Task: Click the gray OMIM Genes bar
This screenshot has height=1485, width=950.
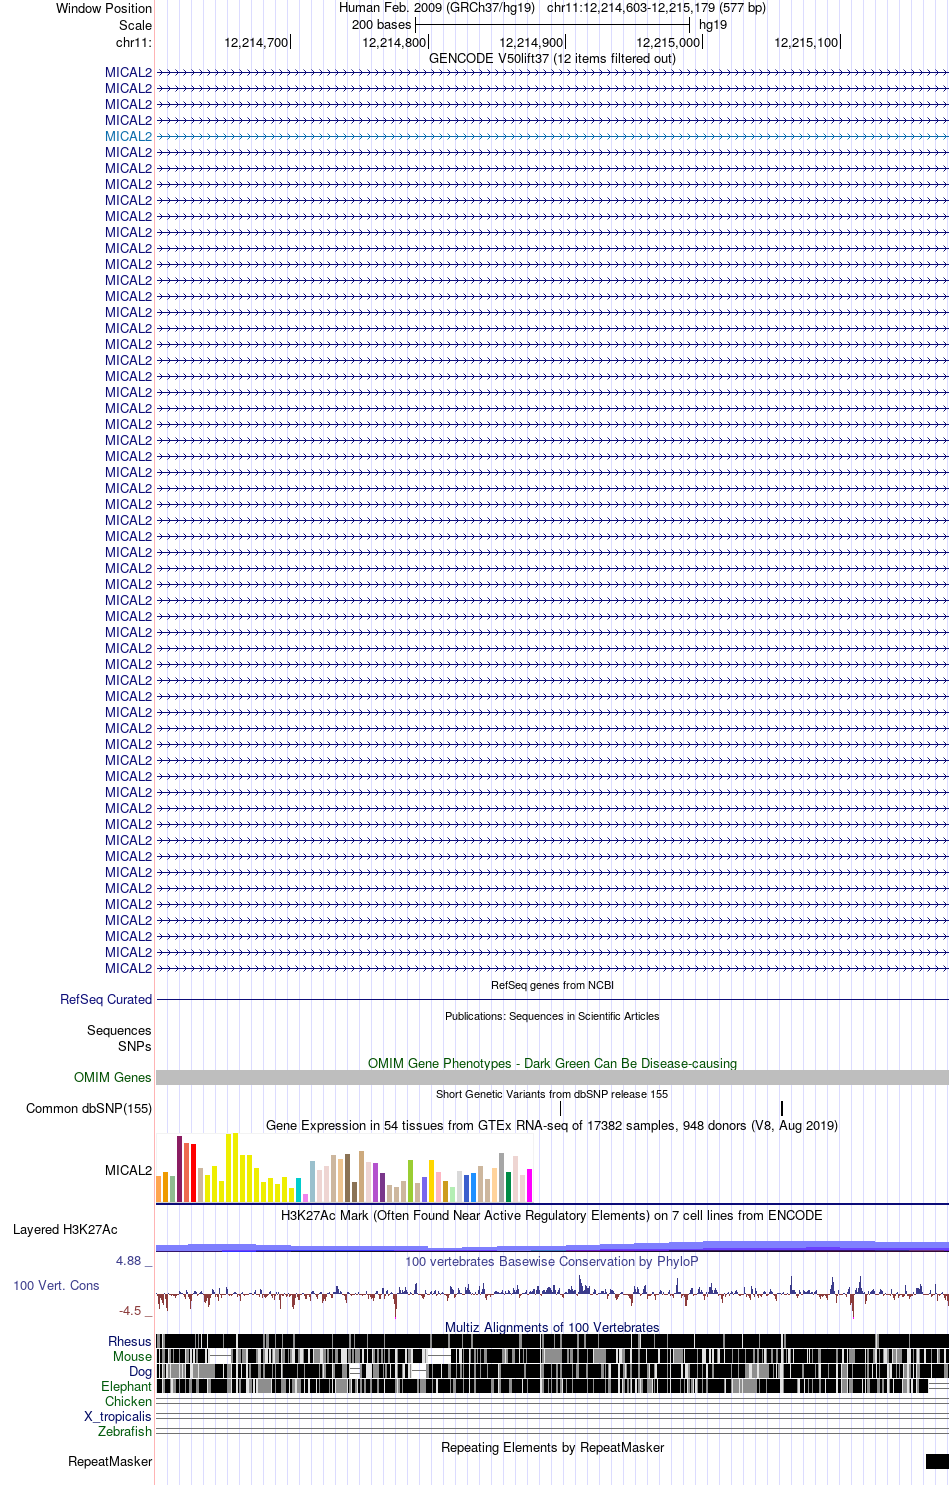Action: [x=552, y=1077]
